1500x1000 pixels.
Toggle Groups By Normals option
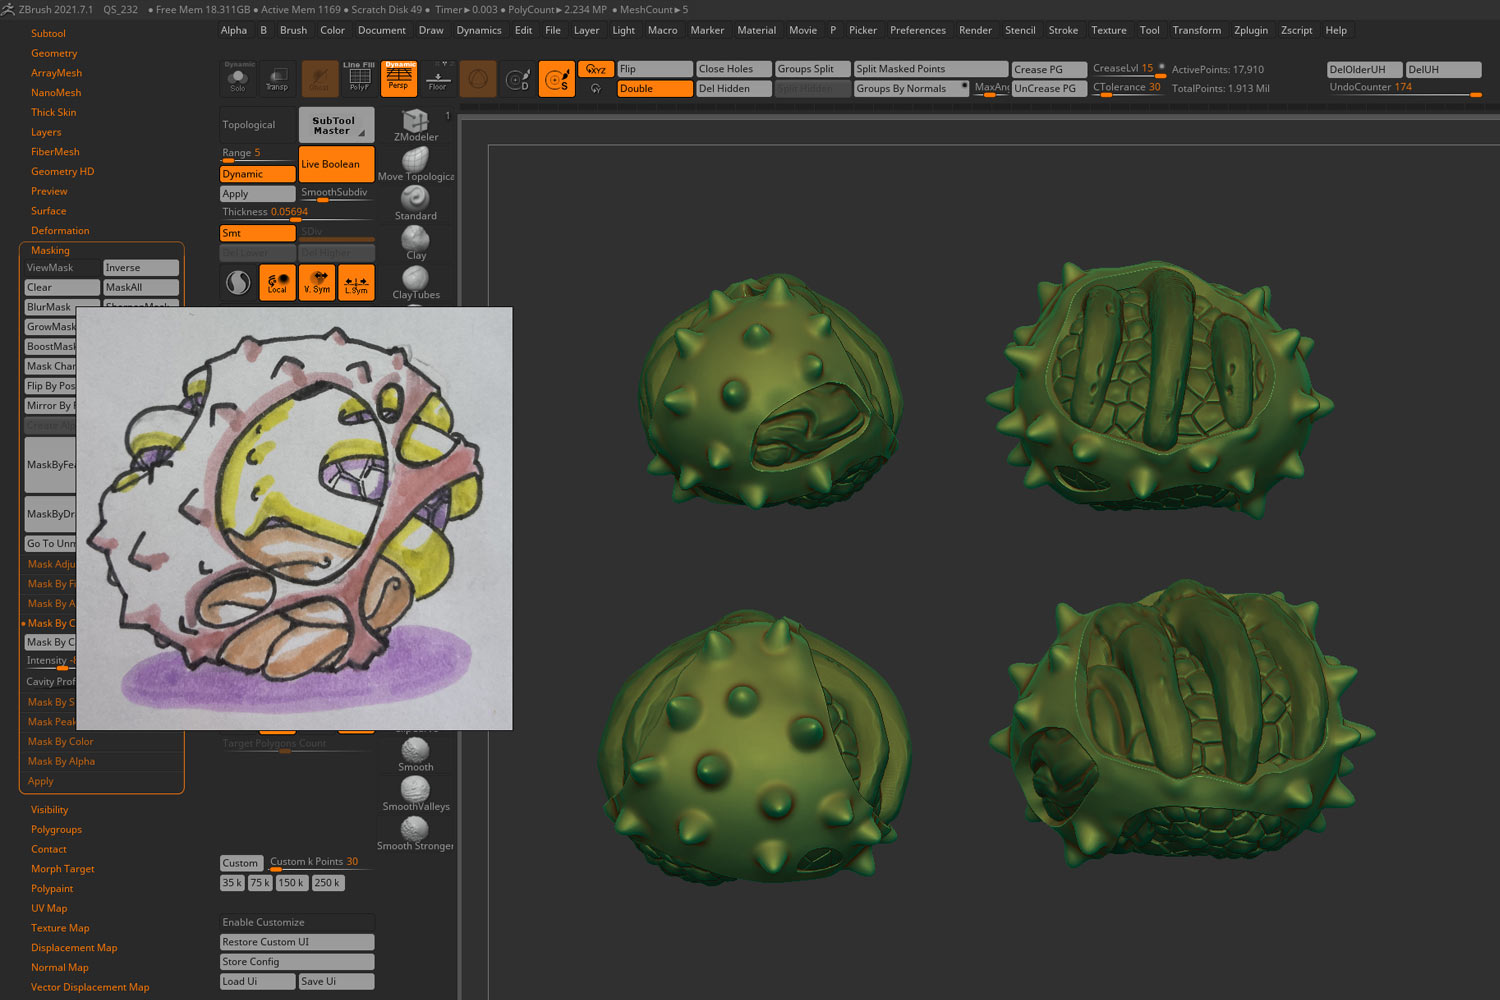912,89
